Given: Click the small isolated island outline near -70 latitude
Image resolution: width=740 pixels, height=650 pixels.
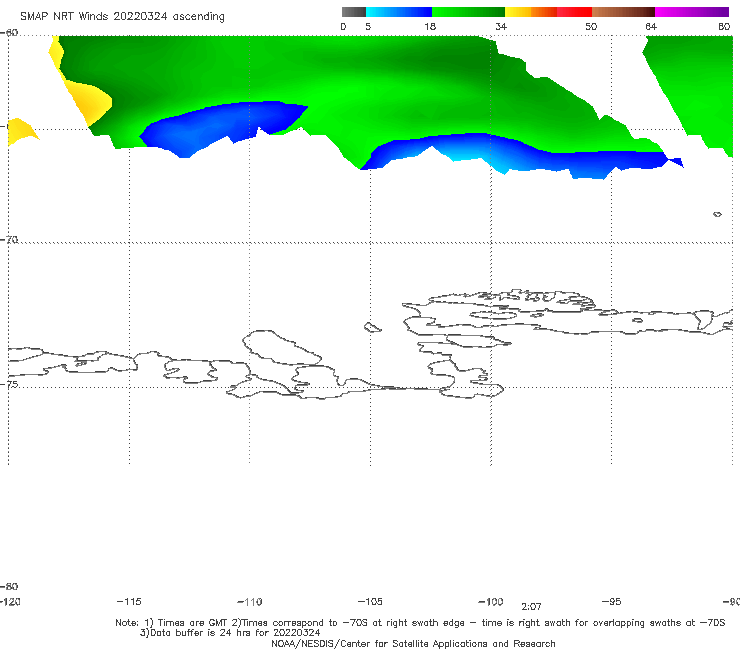Looking at the screenshot, I should point(717,214).
